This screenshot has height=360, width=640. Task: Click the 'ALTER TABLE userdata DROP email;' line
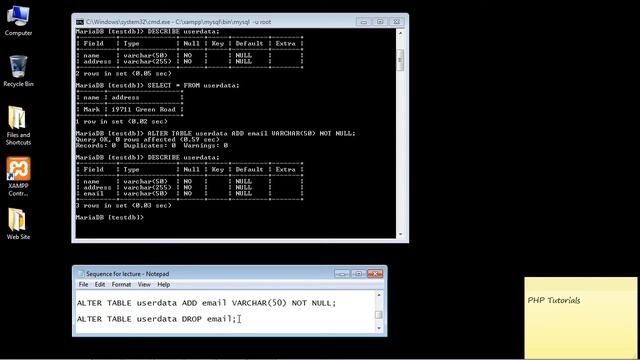point(157,319)
